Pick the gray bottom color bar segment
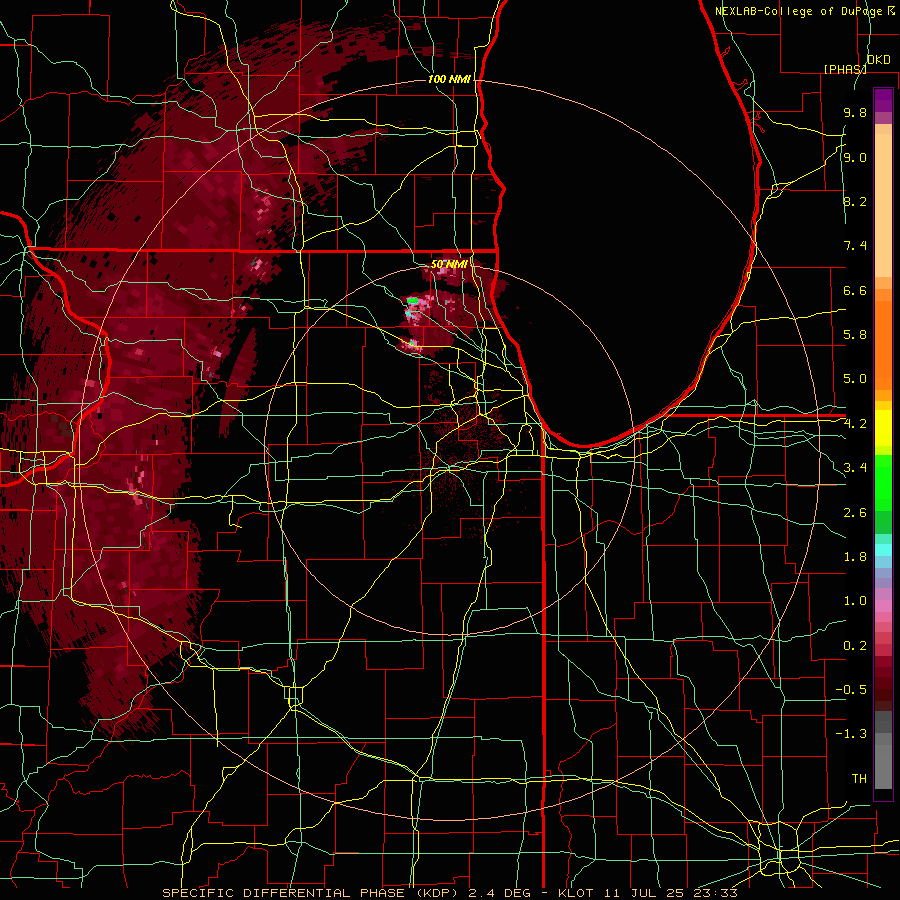This screenshot has width=900, height=900. pyautogui.click(x=883, y=766)
